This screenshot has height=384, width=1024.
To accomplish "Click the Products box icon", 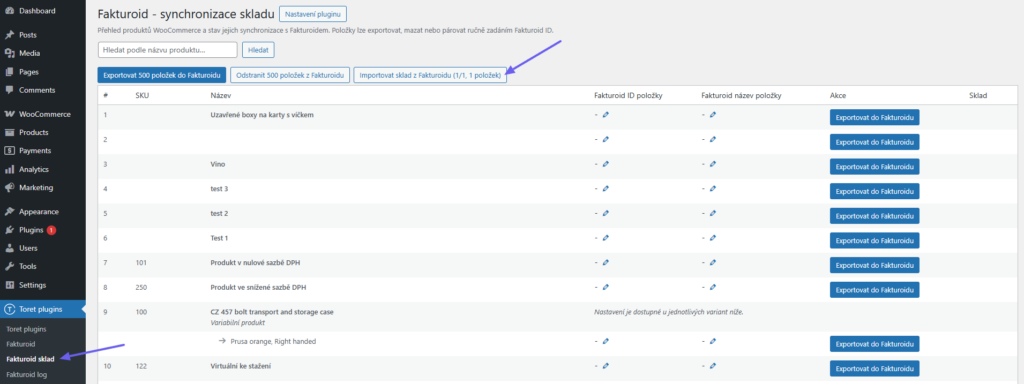I will 9,133.
